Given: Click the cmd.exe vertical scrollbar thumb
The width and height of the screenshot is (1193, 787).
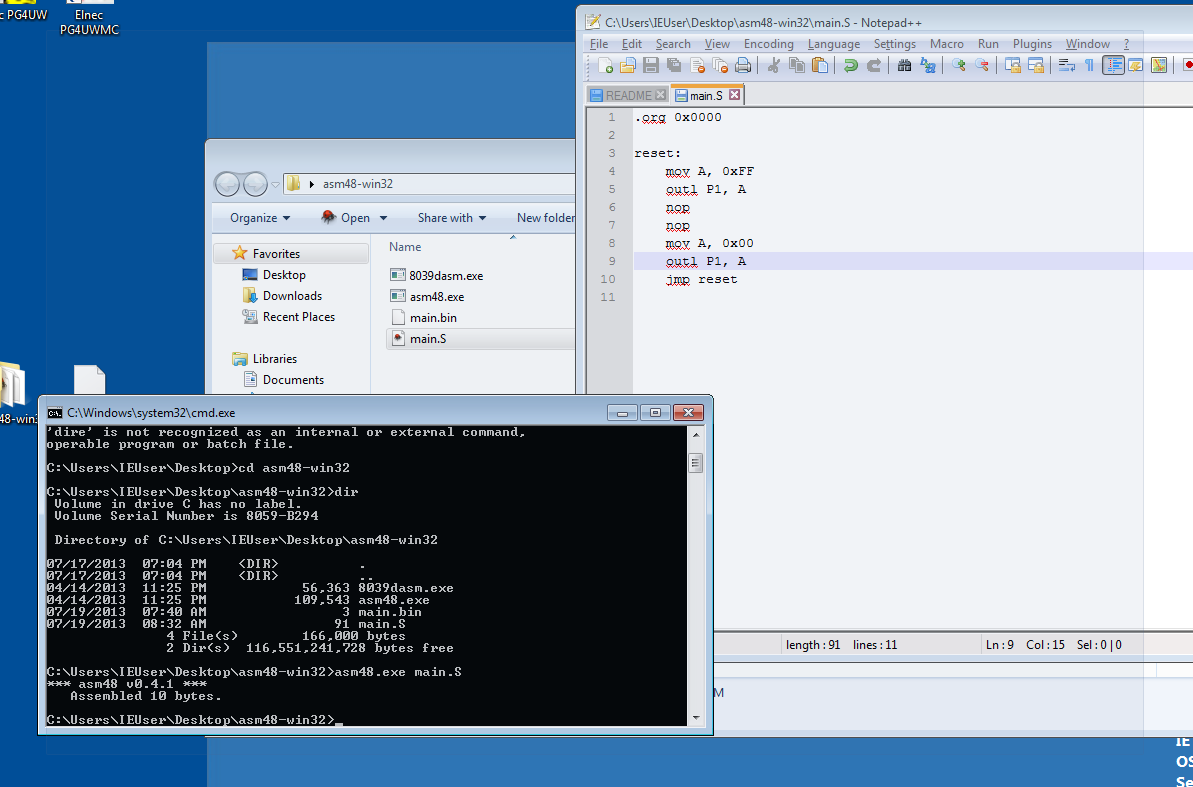Looking at the screenshot, I should (x=695, y=463).
